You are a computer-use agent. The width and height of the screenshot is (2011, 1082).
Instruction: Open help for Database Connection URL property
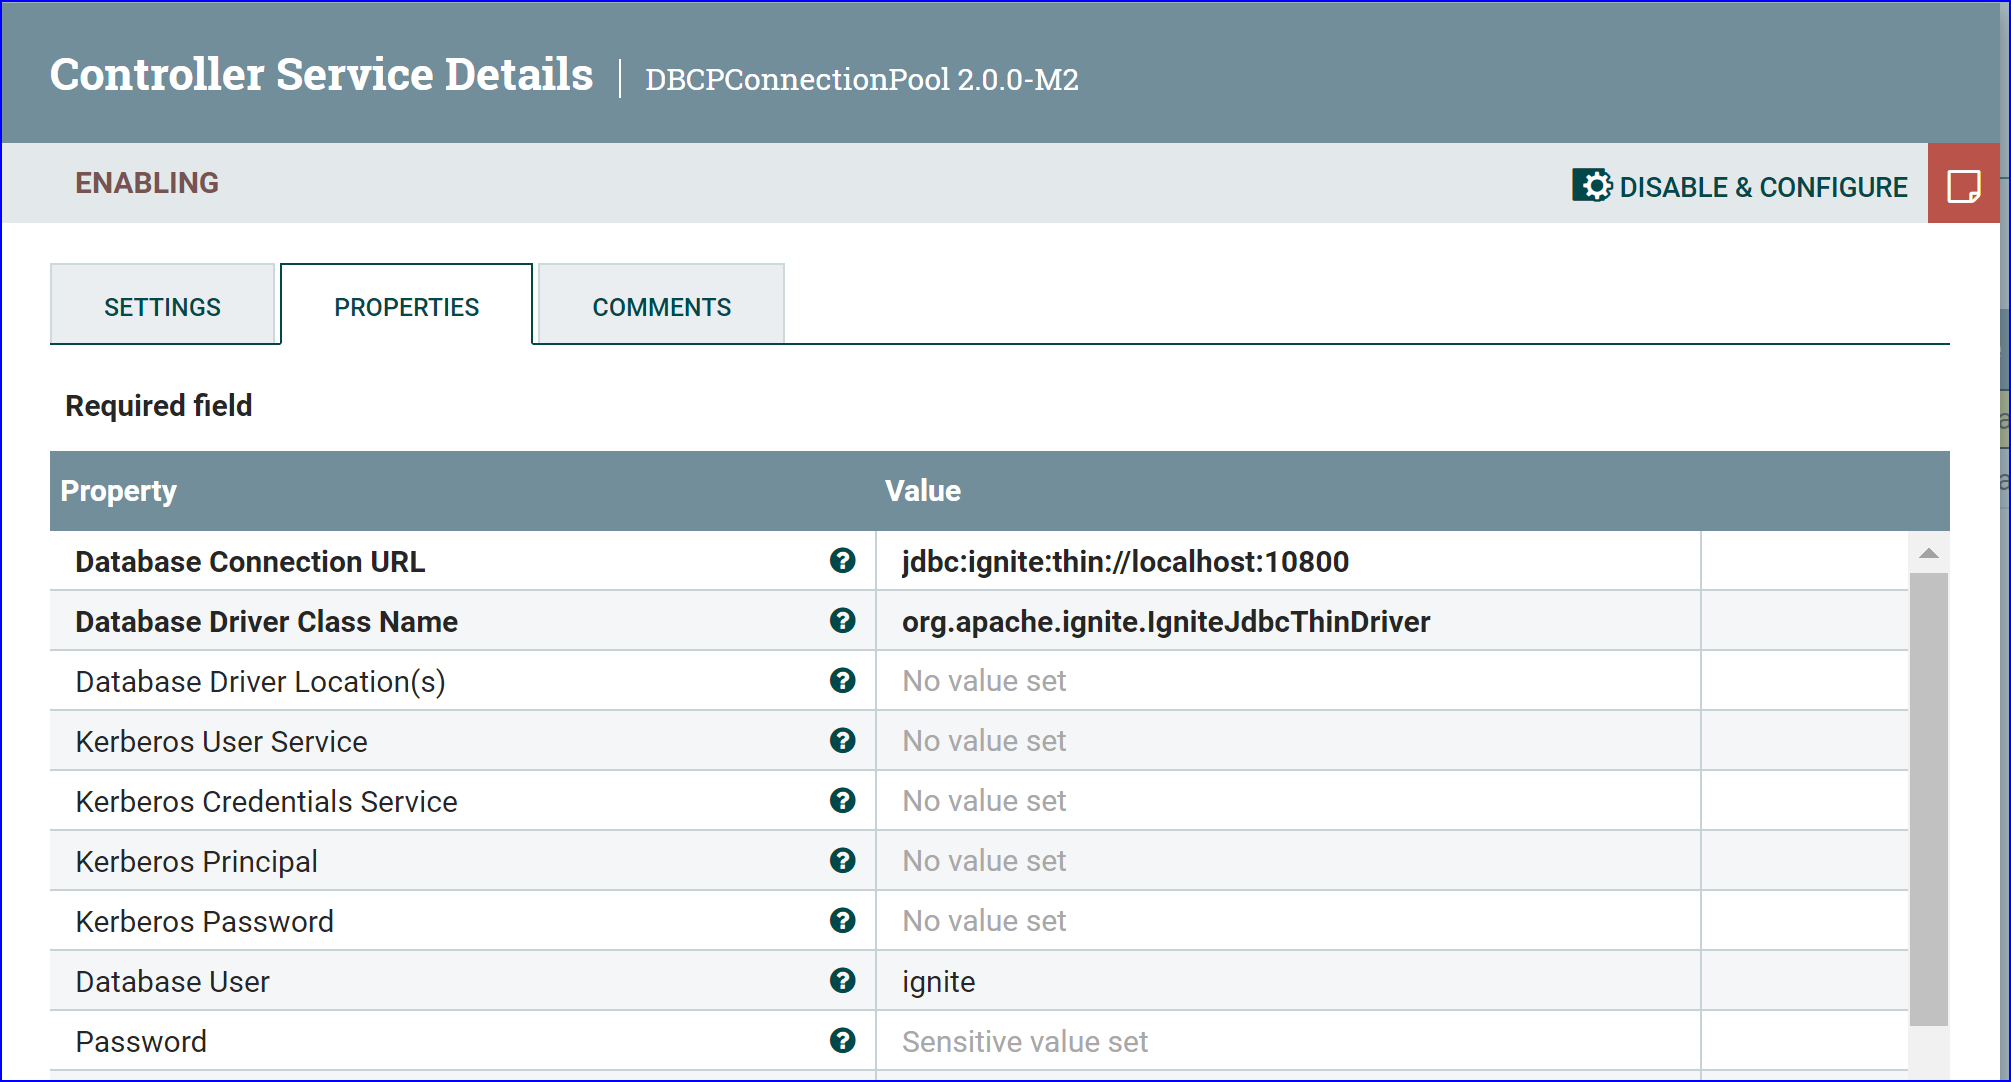(x=843, y=561)
